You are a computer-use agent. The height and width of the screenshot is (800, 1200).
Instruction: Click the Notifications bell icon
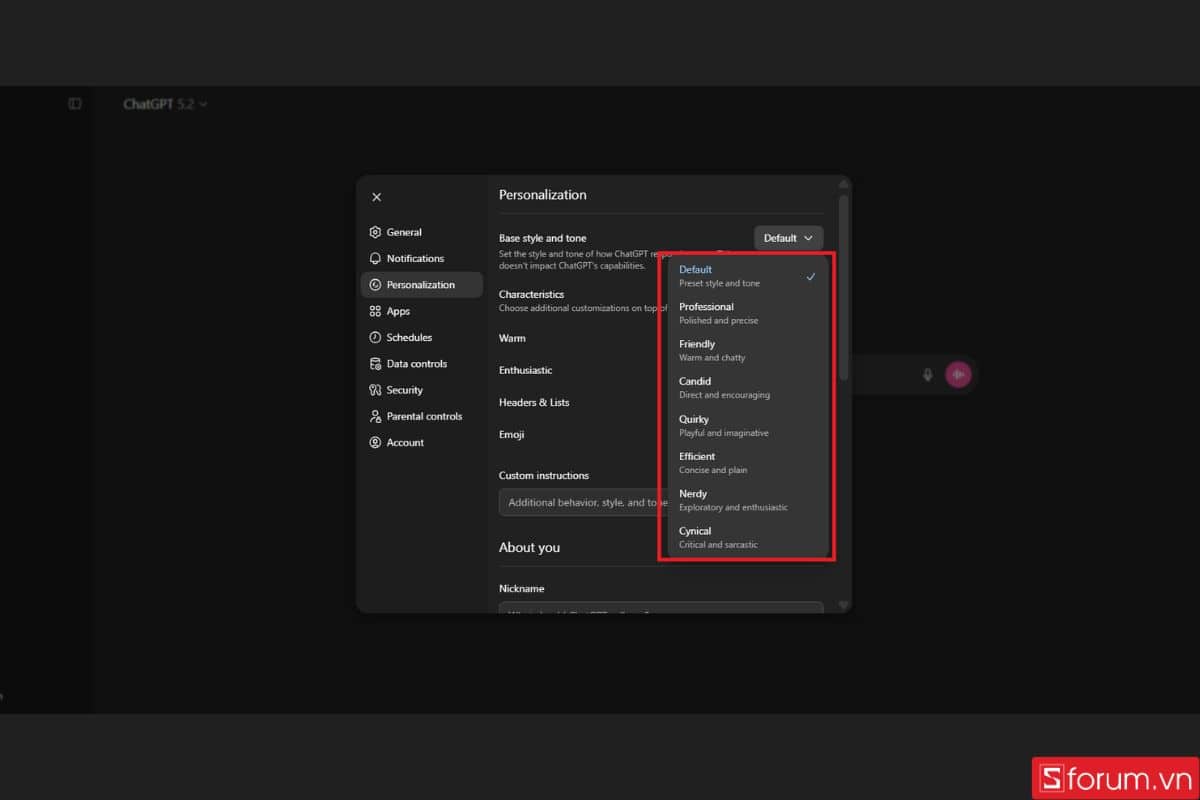click(375, 258)
